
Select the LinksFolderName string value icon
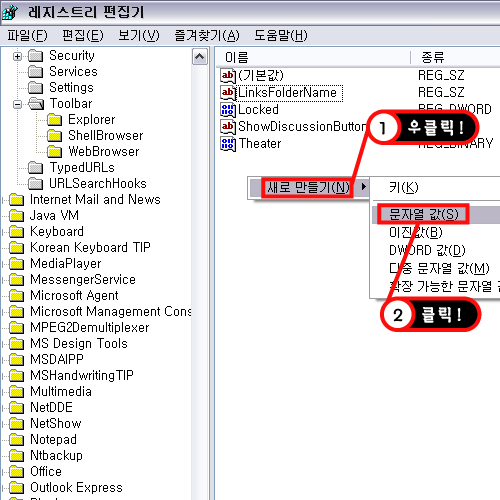(228, 92)
